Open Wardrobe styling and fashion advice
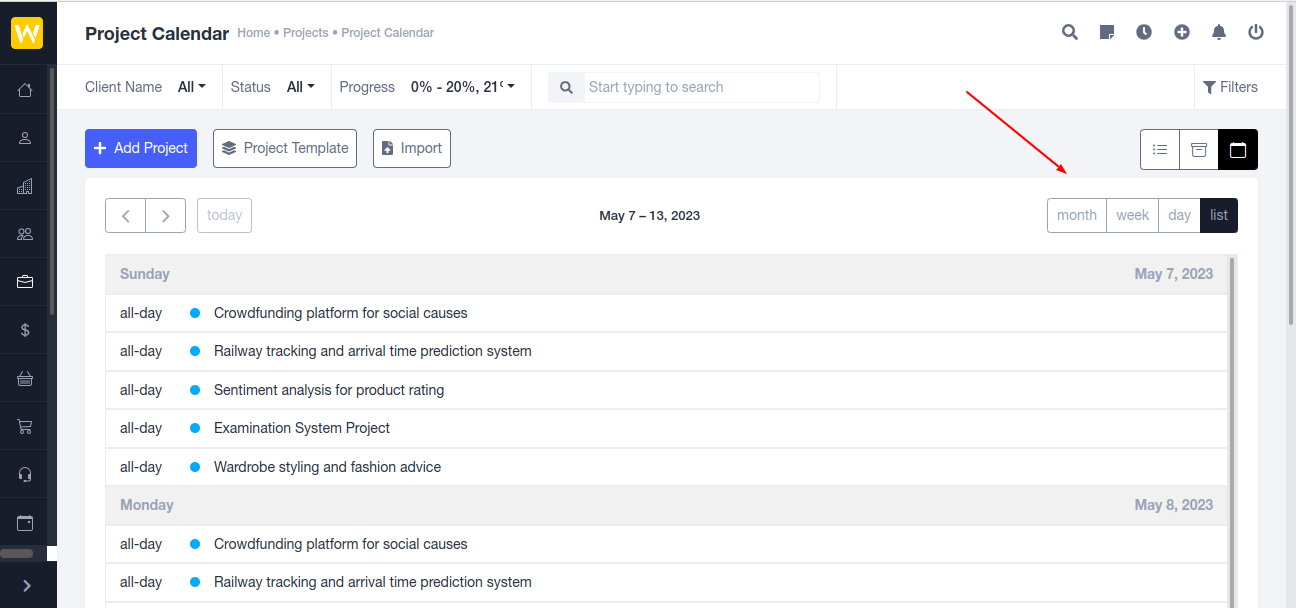 click(327, 467)
